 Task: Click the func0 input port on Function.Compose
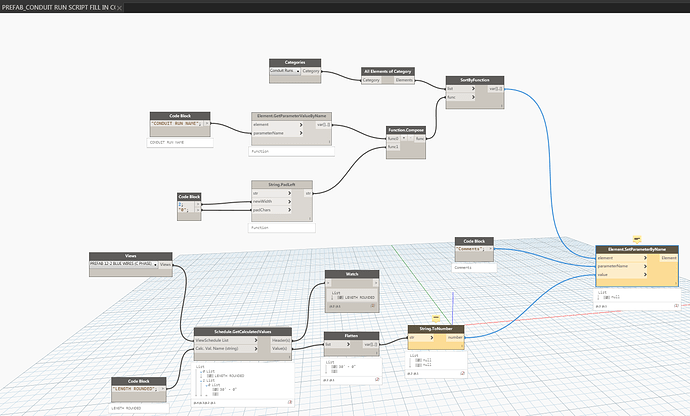(393, 138)
